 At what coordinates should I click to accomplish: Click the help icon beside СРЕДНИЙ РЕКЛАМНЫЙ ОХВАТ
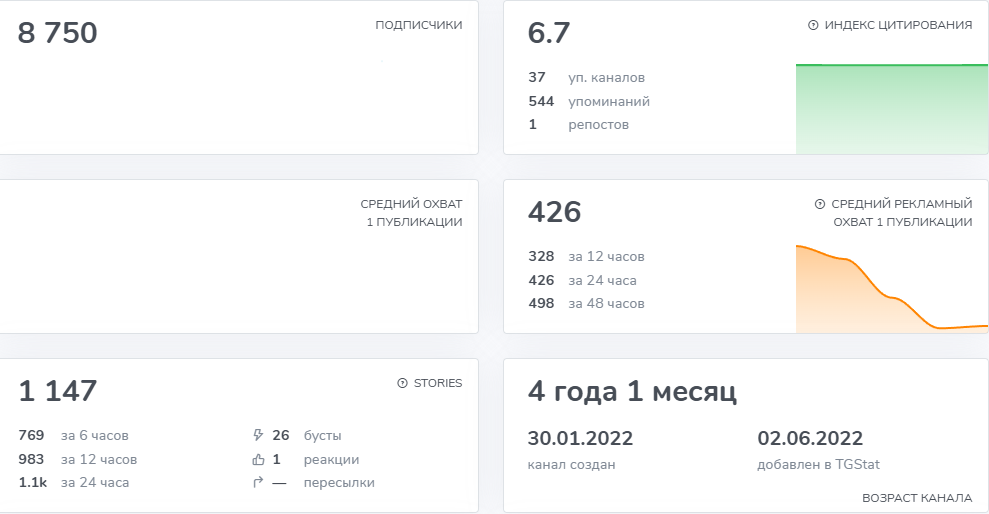pos(820,204)
